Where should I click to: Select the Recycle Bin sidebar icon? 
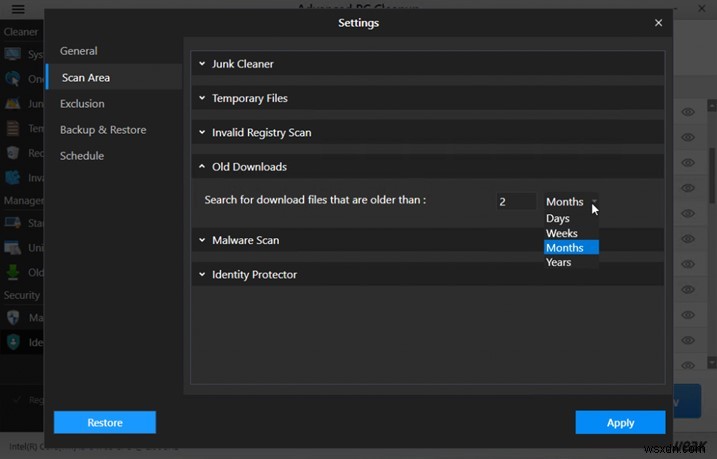tap(13, 153)
